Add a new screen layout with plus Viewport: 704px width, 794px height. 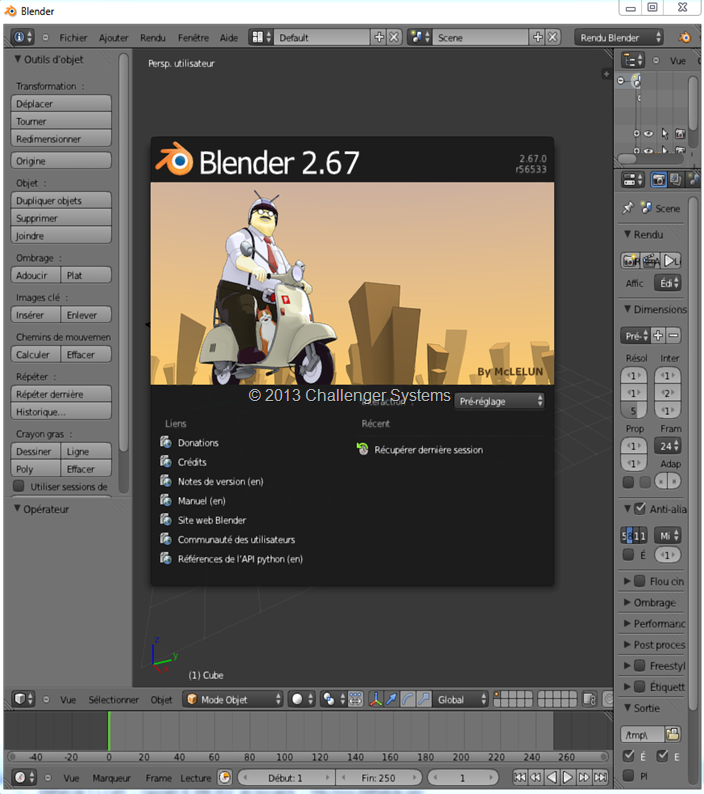(379, 37)
